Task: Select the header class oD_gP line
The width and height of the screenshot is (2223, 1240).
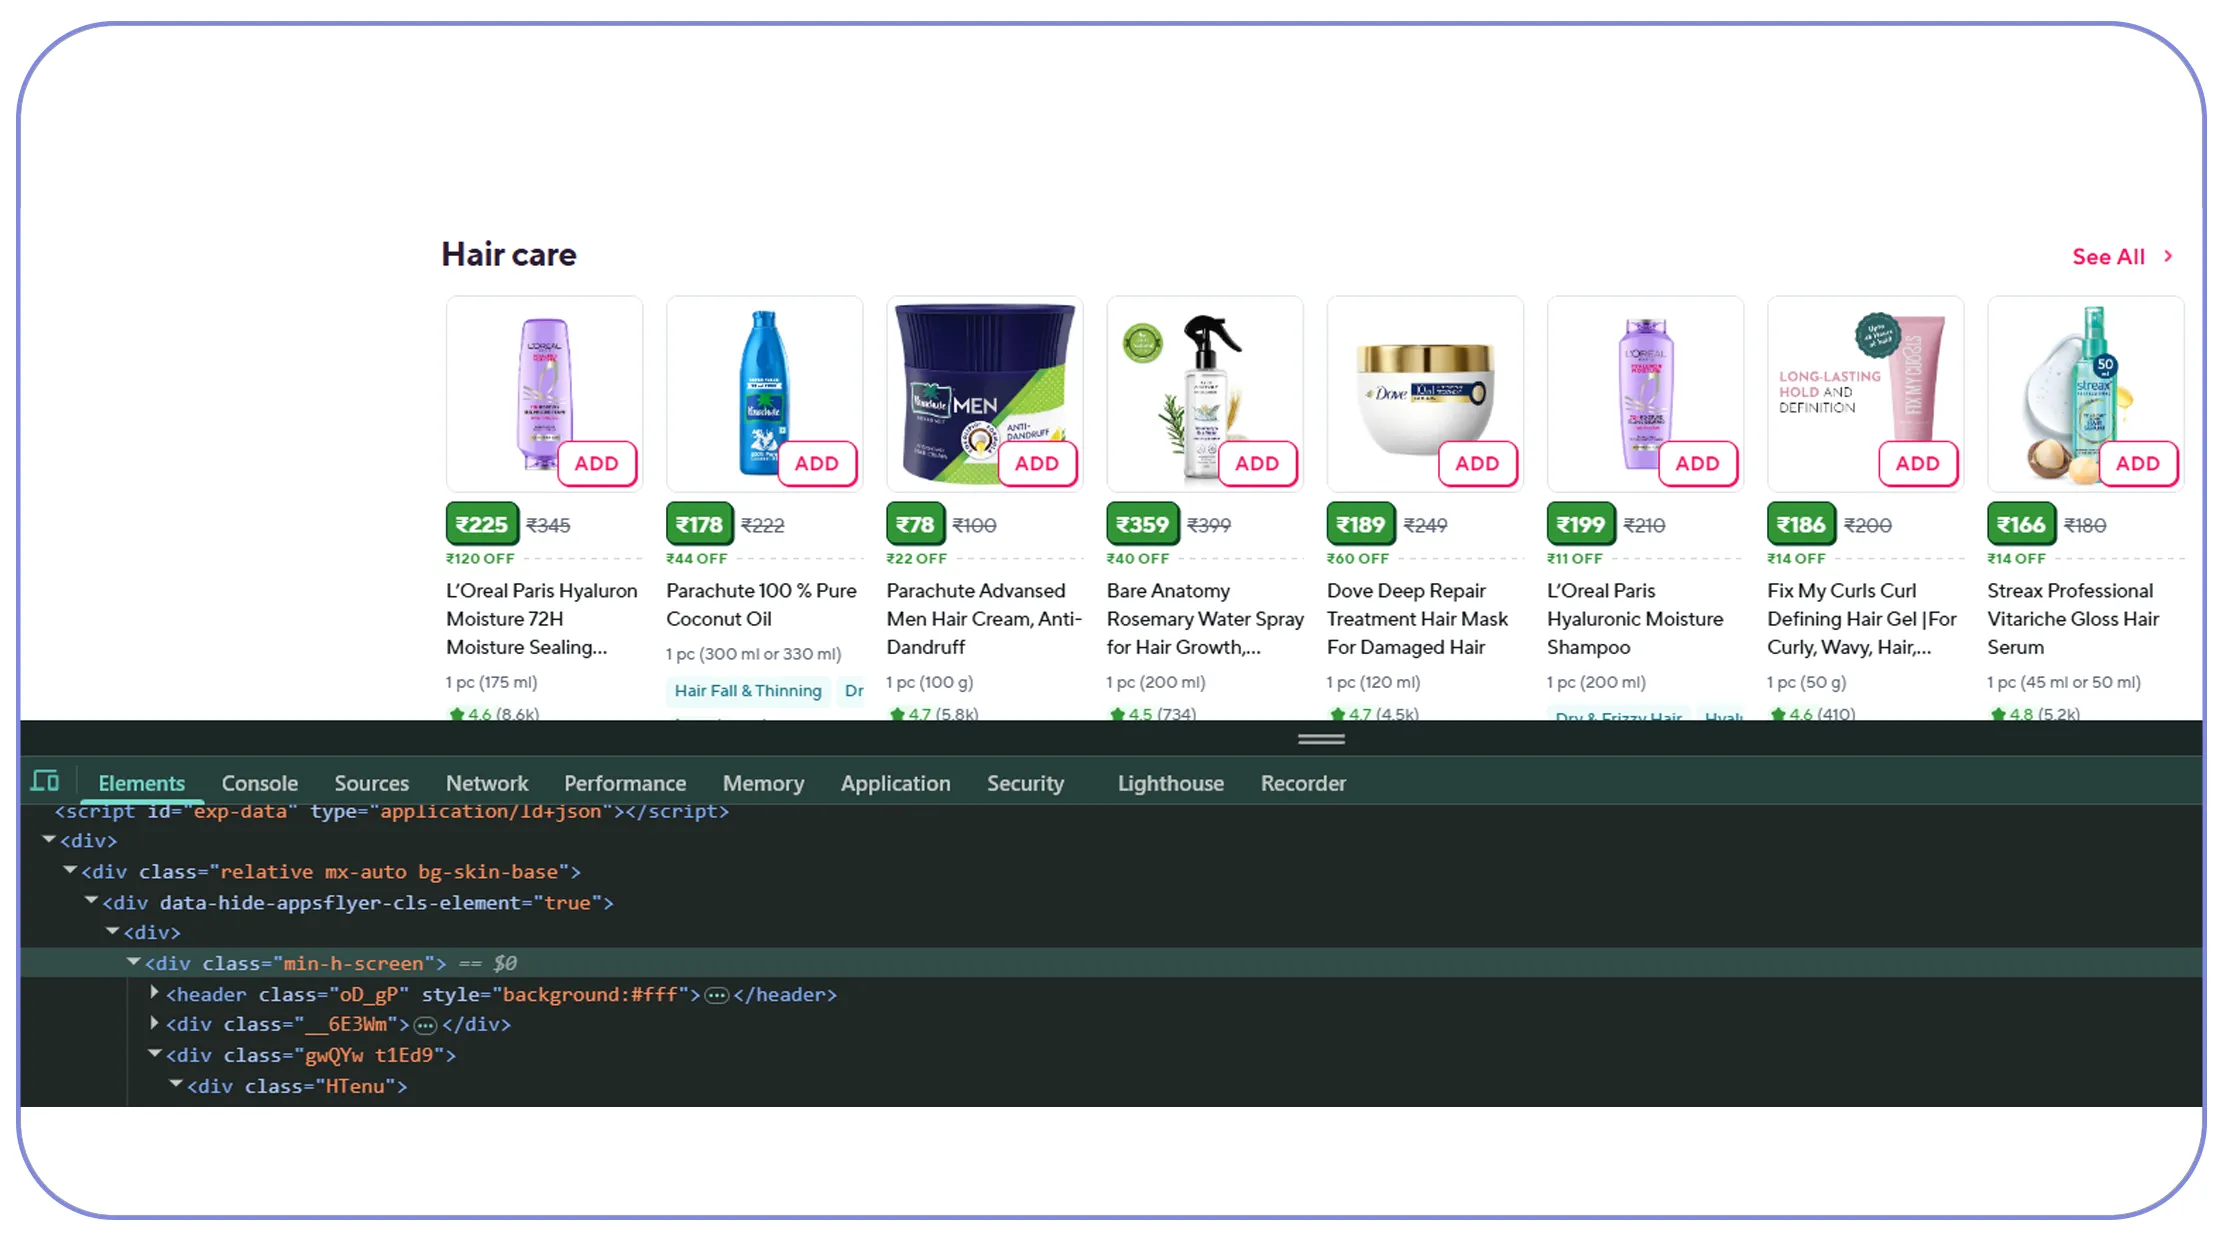Action: pyautogui.click(x=501, y=995)
